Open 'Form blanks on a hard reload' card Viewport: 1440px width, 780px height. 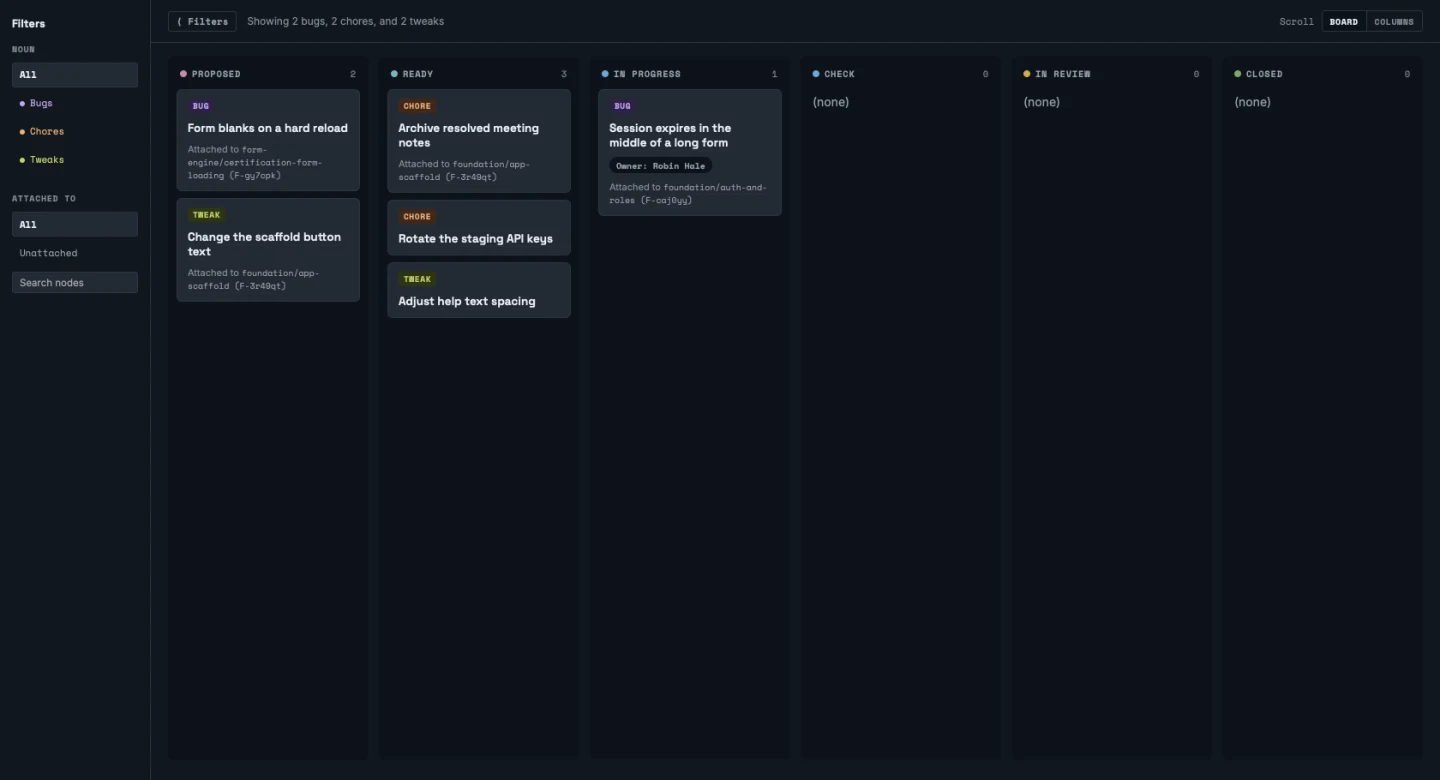coord(268,140)
